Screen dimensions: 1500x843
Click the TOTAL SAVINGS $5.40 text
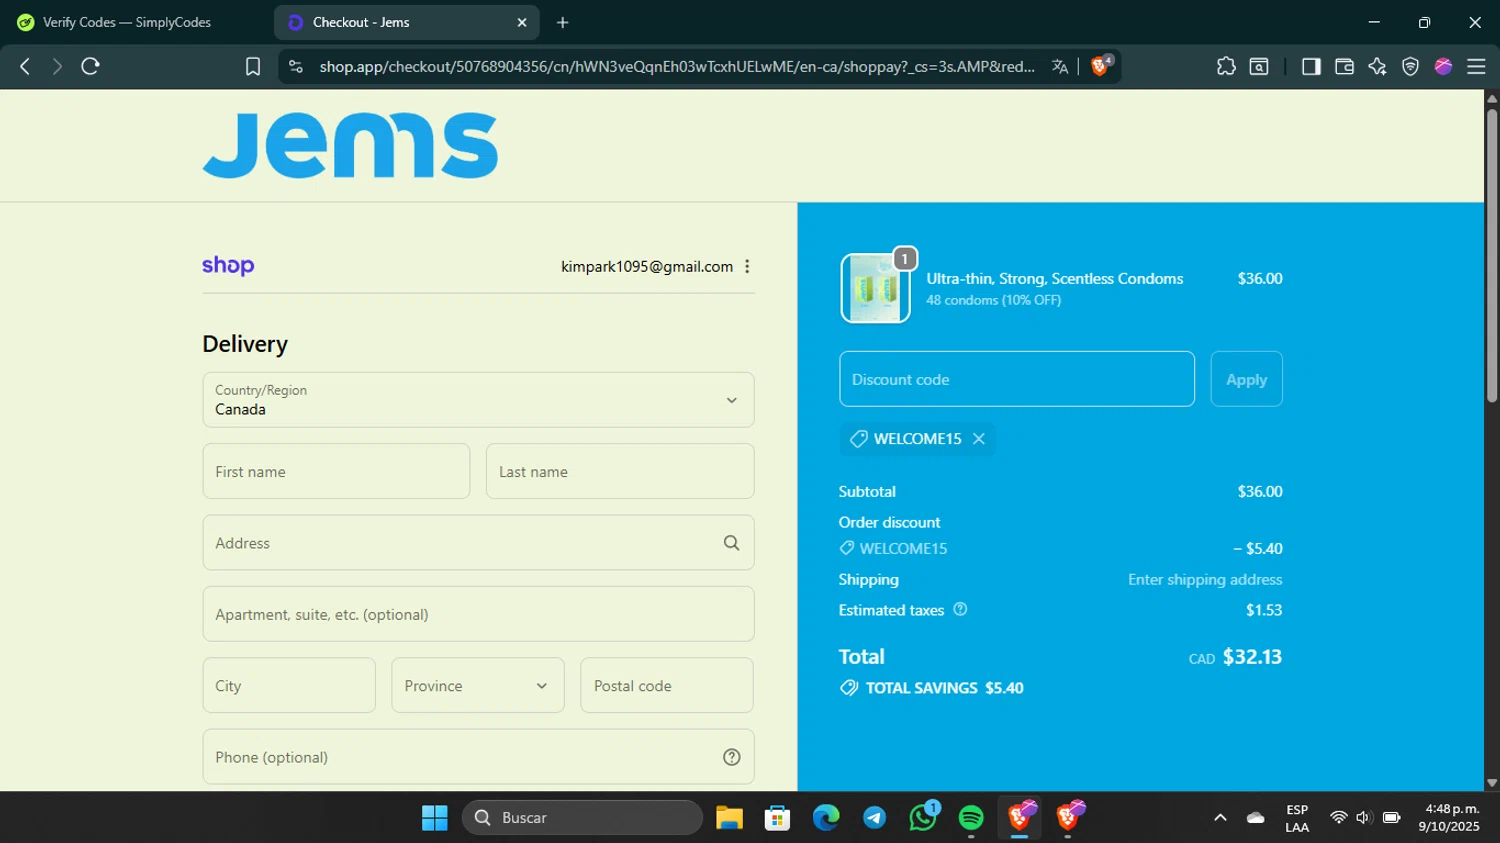(944, 688)
